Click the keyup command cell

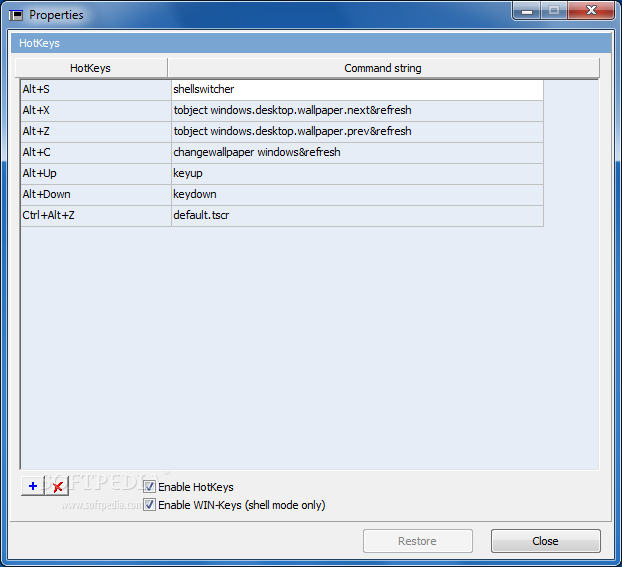click(357, 174)
